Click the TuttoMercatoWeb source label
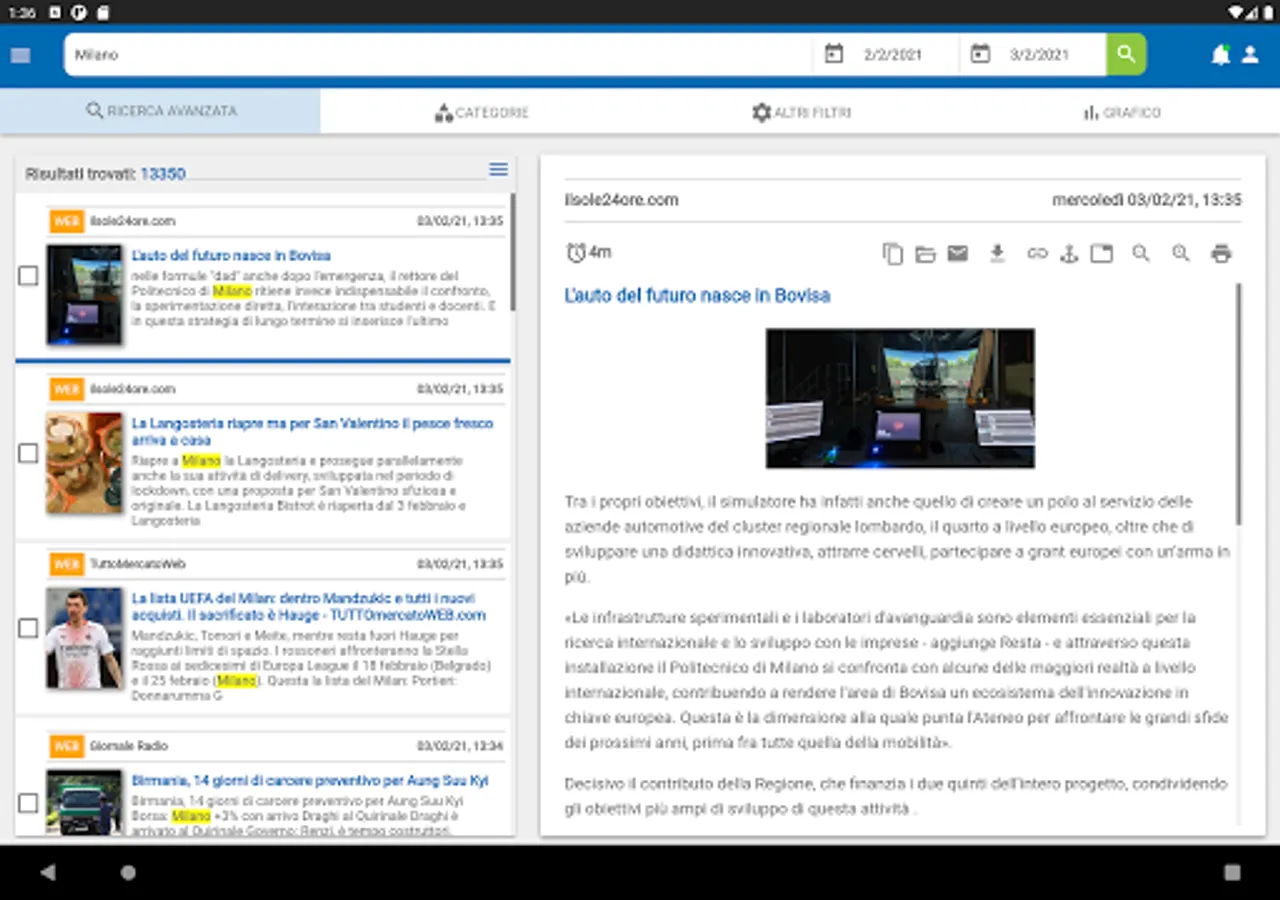This screenshot has height=900, width=1280. pyautogui.click(x=138, y=565)
